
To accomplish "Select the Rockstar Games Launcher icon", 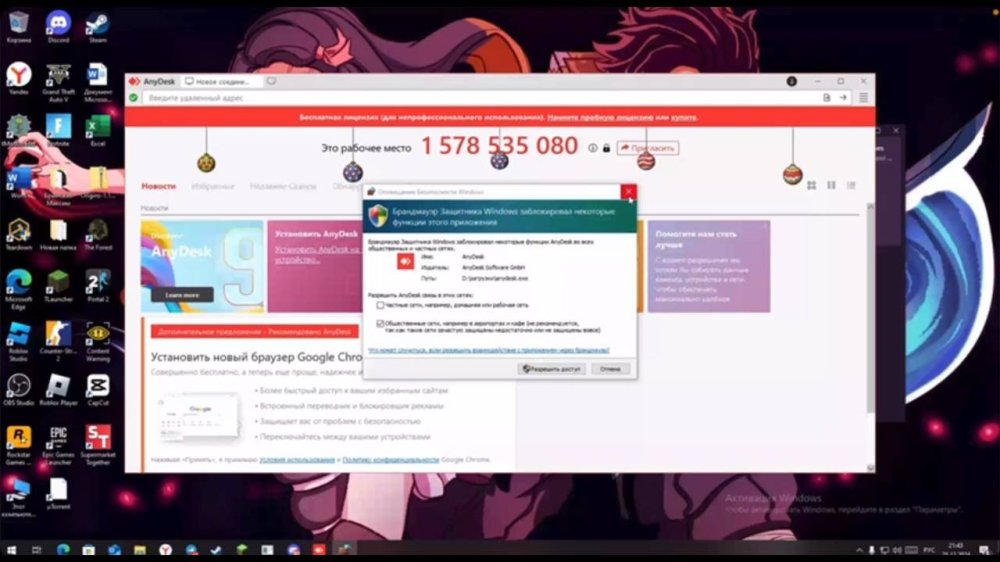I will pyautogui.click(x=18, y=445).
